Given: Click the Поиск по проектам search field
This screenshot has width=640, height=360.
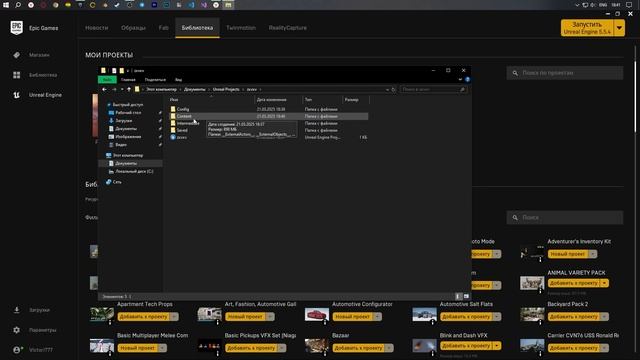Looking at the screenshot, I should [x=565, y=73].
